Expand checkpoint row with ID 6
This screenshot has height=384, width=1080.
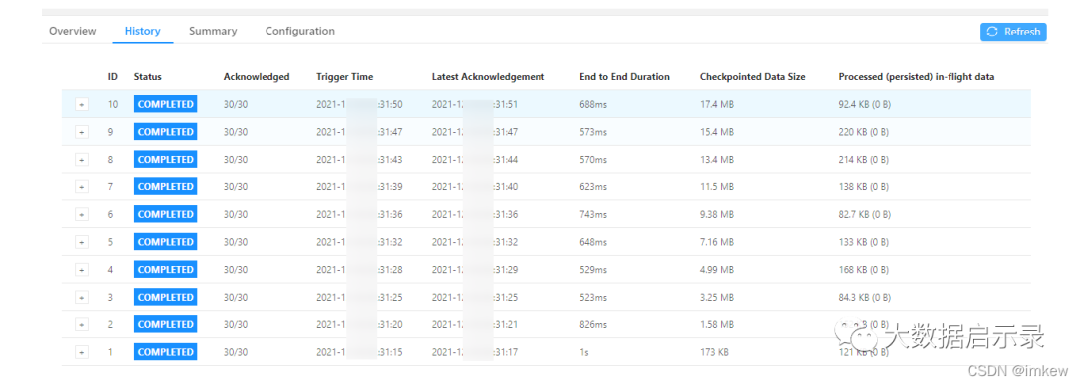[82, 215]
